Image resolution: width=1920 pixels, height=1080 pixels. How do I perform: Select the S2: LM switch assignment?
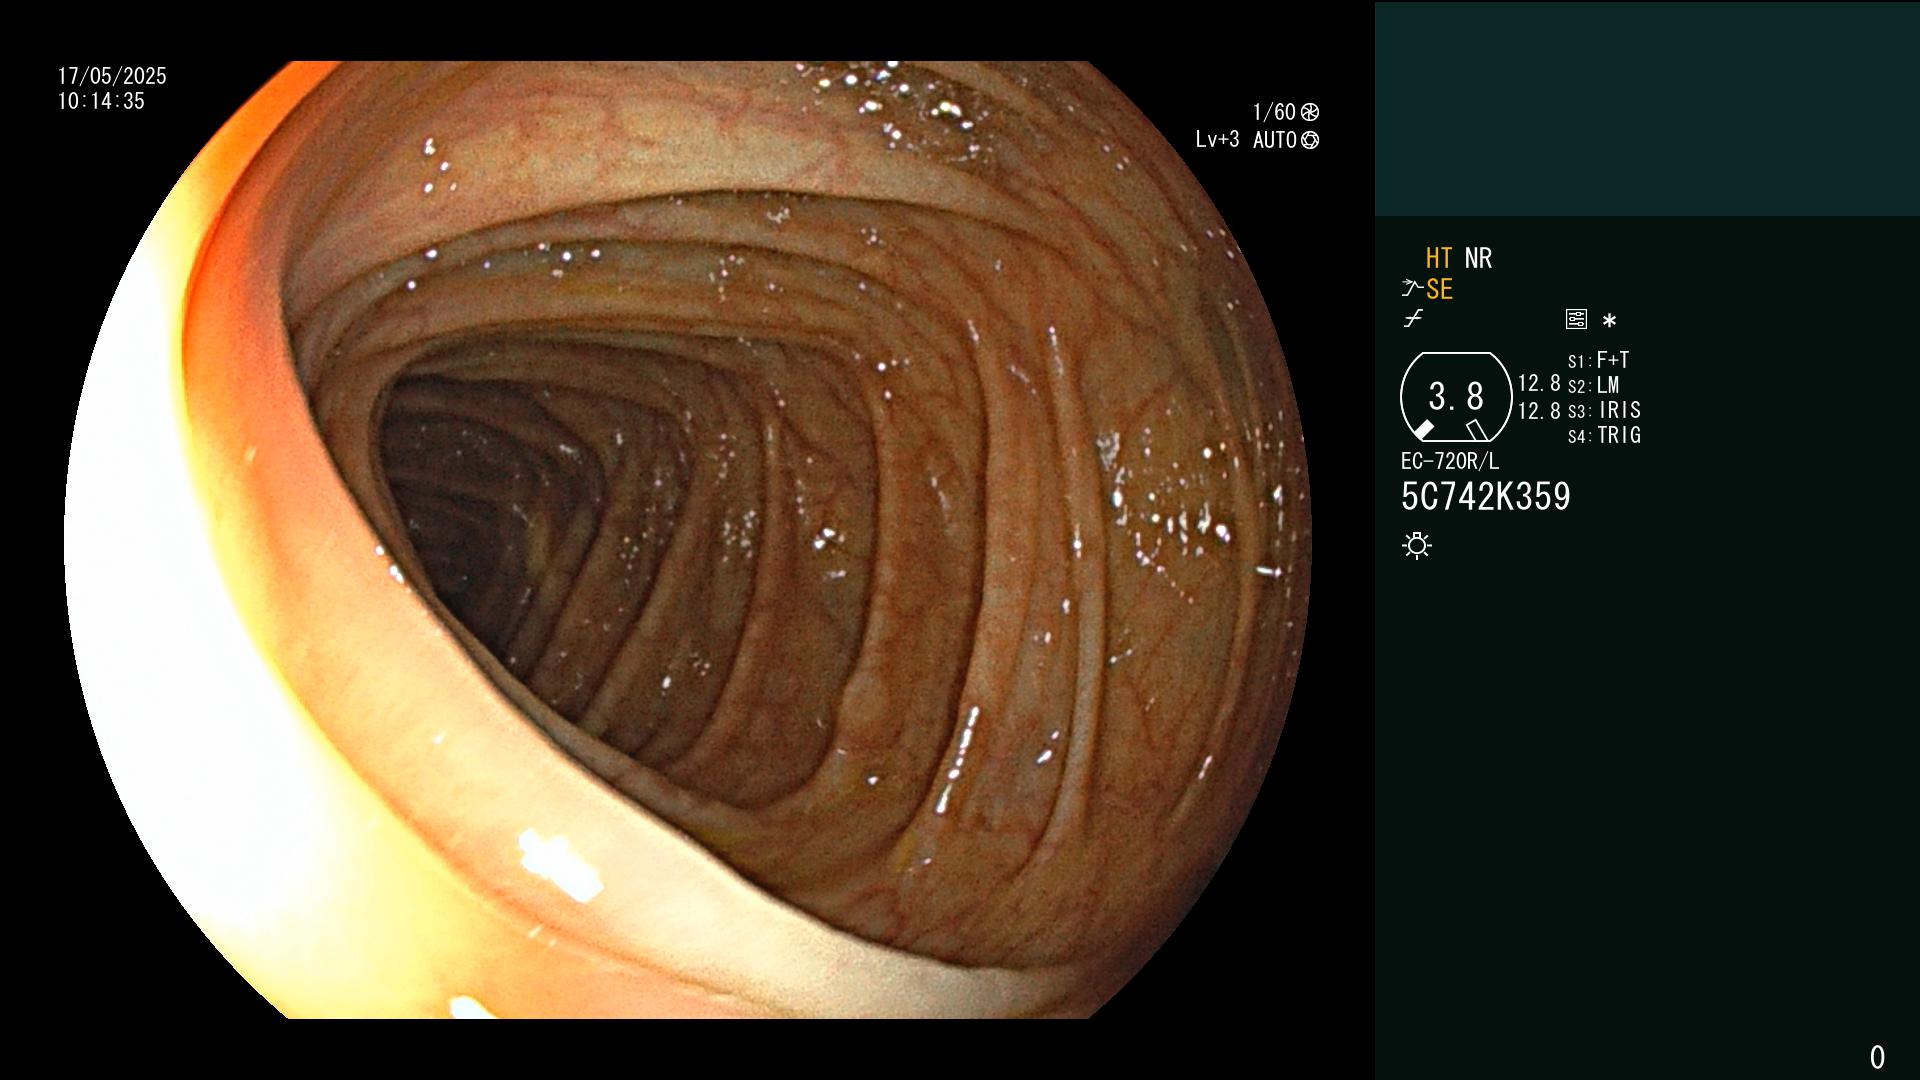point(1593,385)
